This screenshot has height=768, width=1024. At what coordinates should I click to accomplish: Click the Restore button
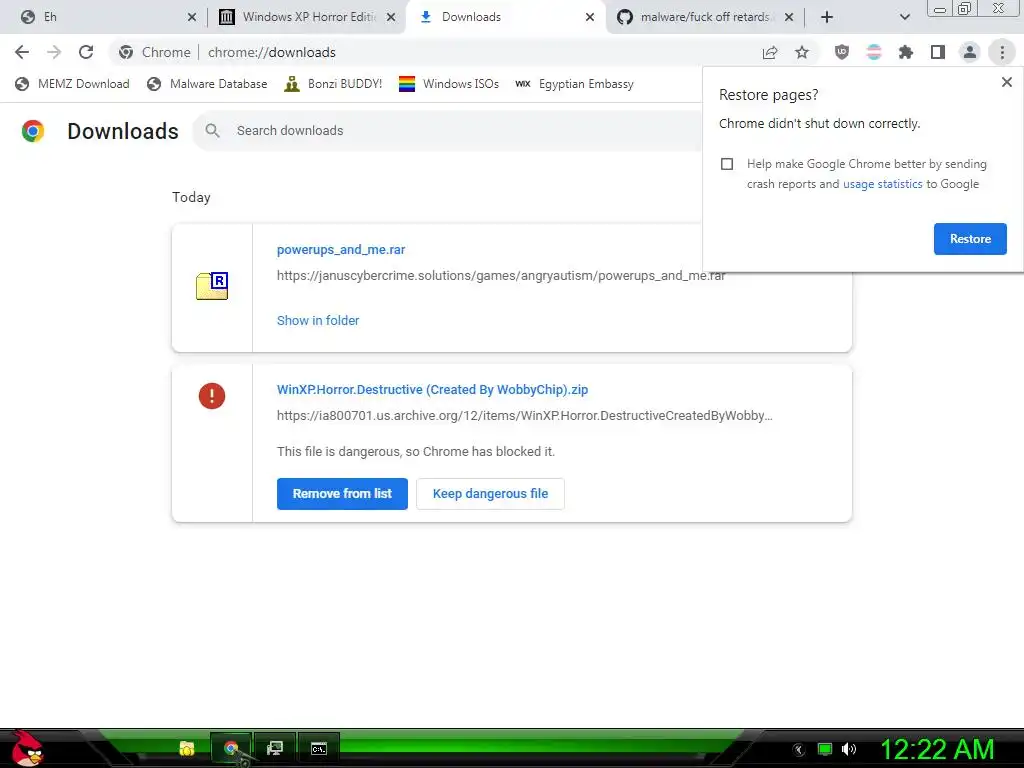click(970, 239)
